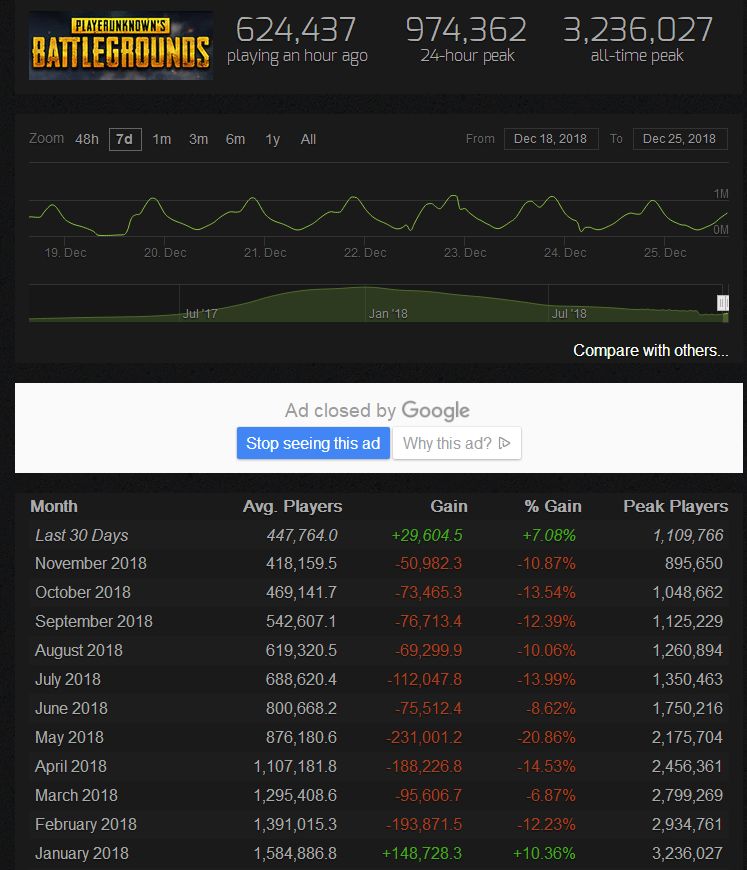Edit the From date field

(551, 139)
